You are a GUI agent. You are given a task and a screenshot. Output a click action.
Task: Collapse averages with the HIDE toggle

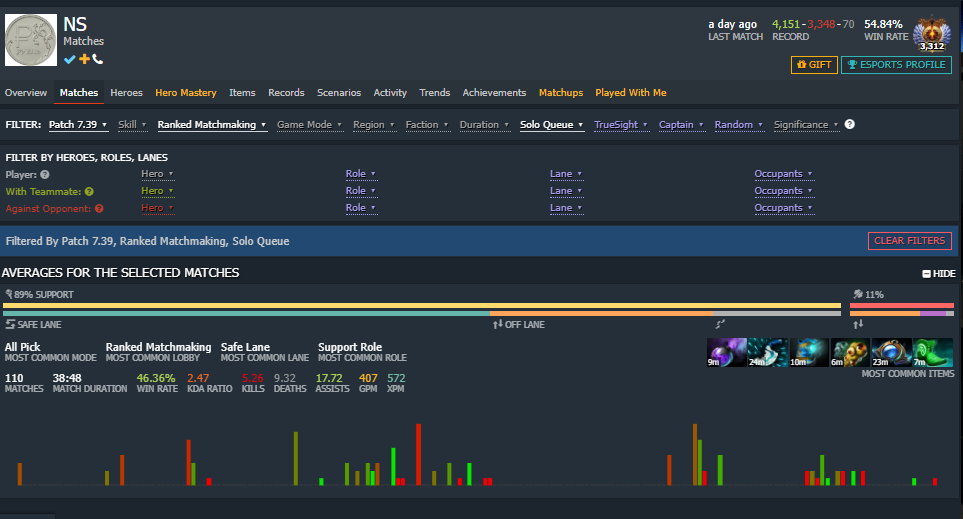[938, 274]
